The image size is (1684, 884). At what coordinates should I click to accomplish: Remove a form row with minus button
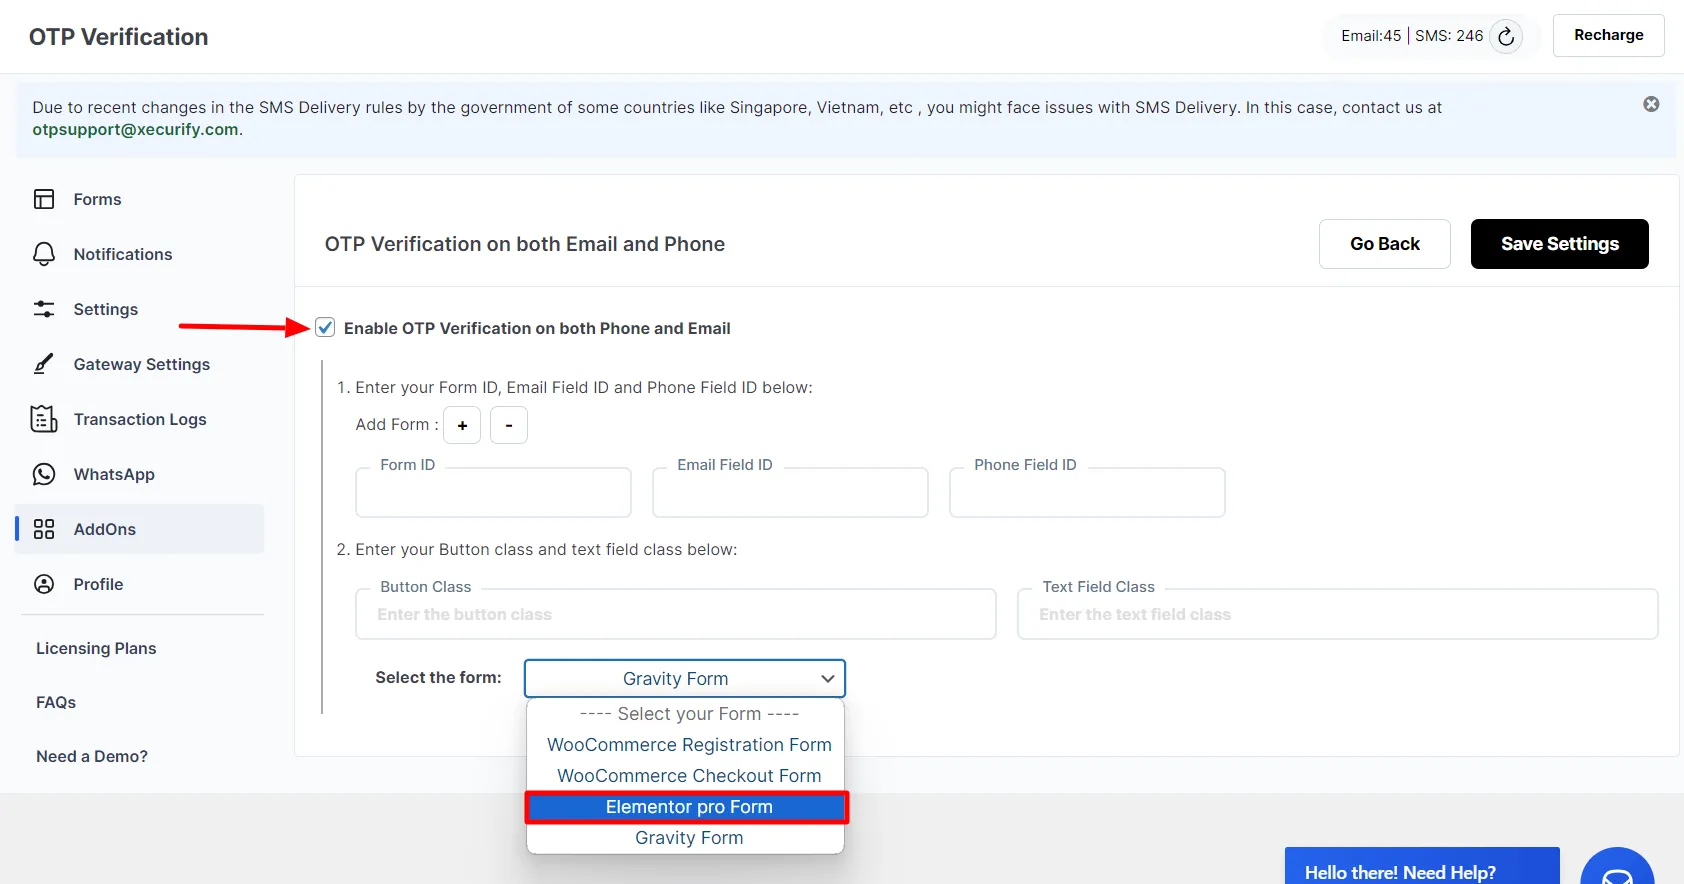tap(509, 425)
